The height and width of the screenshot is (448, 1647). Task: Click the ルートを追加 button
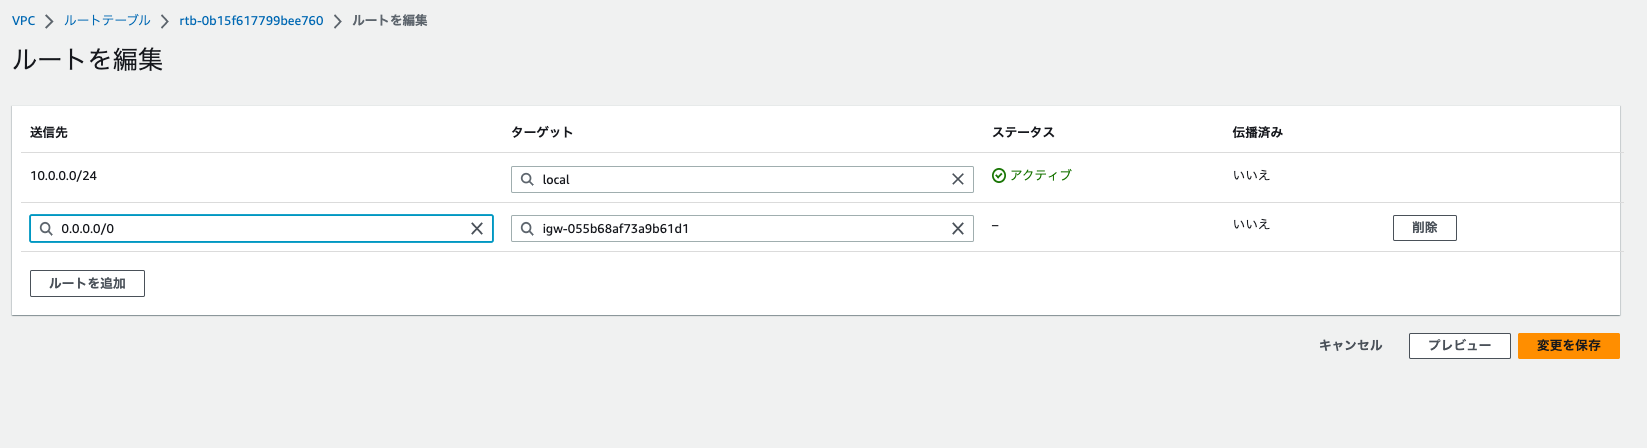[87, 284]
